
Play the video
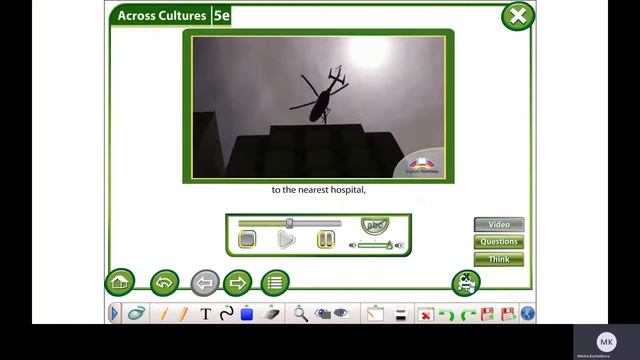click(x=286, y=239)
